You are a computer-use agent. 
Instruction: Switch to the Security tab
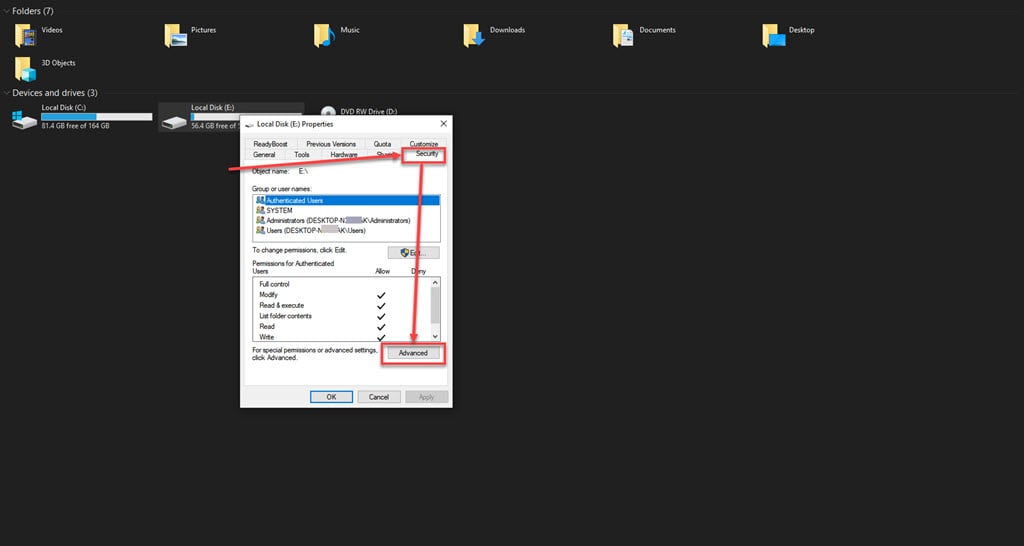click(x=426, y=153)
